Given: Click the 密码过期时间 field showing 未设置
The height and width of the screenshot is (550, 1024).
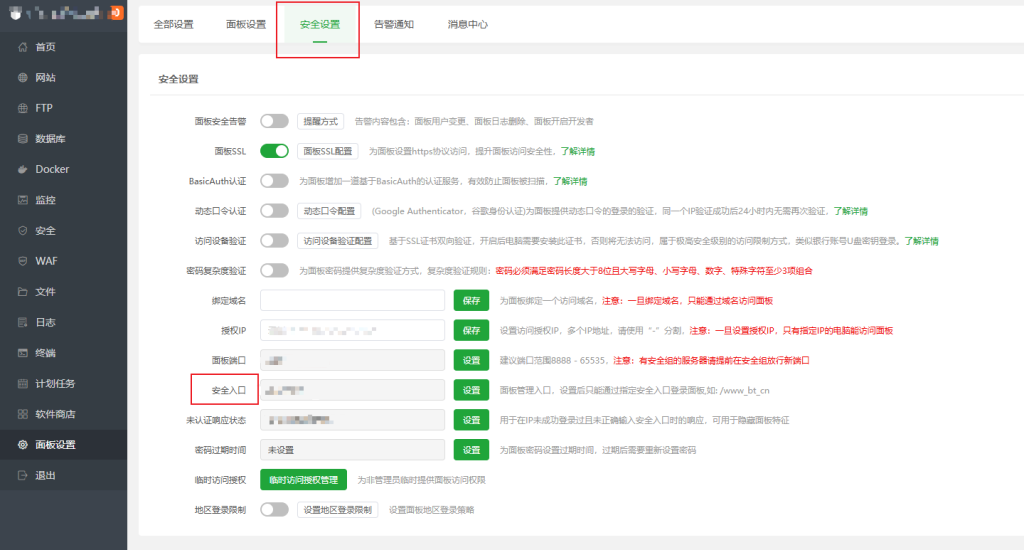Looking at the screenshot, I should coord(353,450).
